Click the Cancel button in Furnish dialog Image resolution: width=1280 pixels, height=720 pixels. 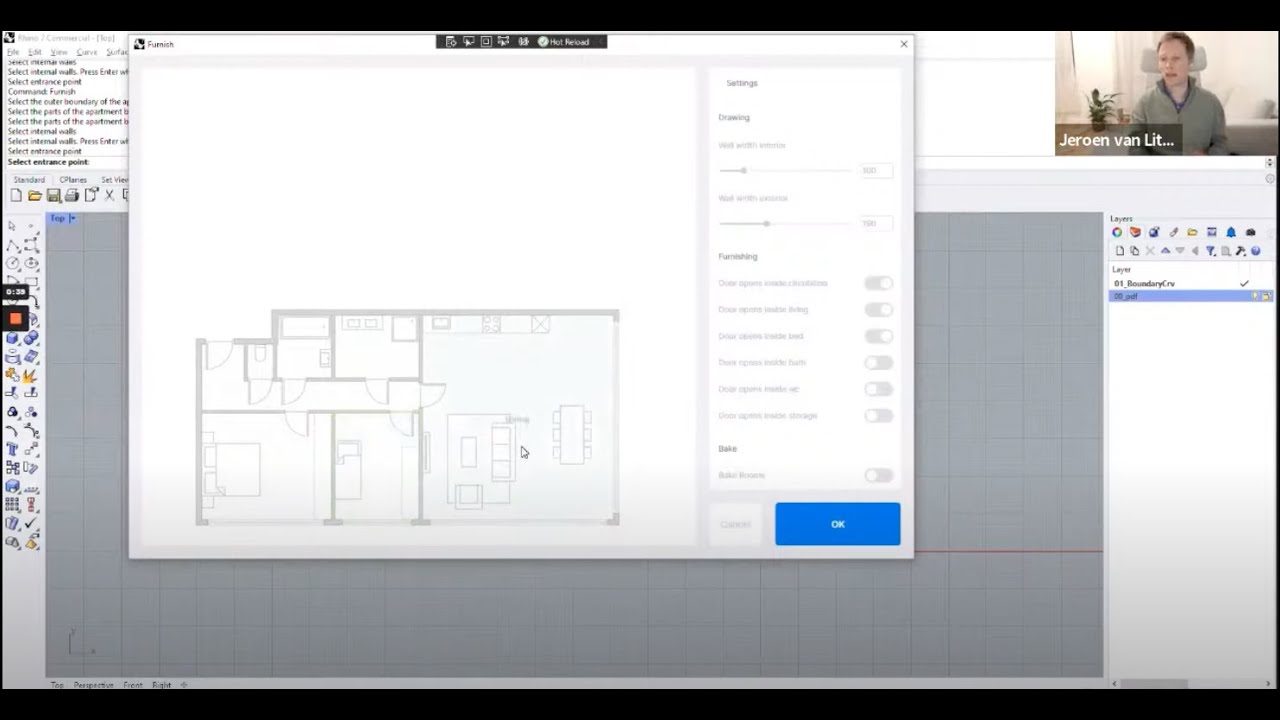(x=735, y=524)
